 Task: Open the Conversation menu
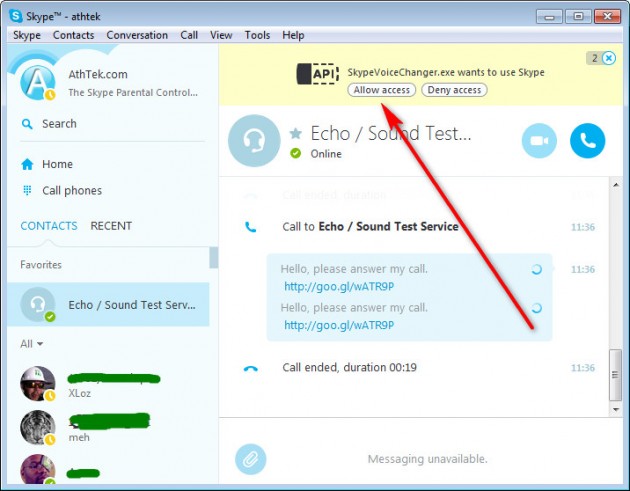point(137,35)
